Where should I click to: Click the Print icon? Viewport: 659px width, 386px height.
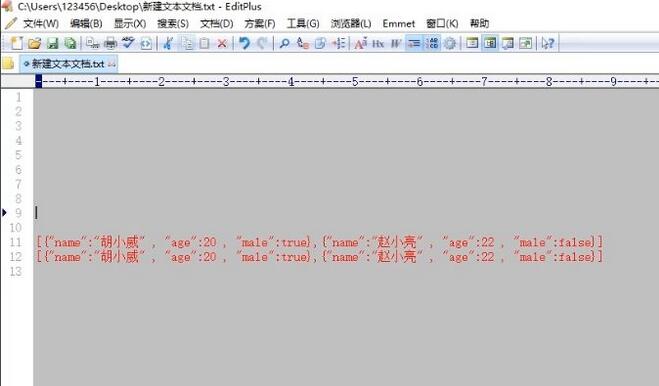tap(111, 43)
